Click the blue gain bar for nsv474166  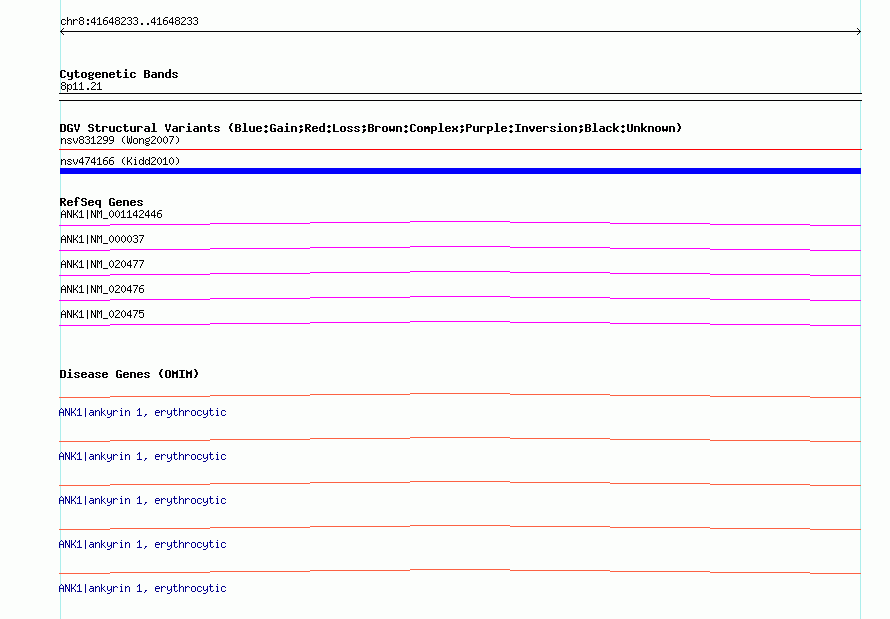pyautogui.click(x=460, y=171)
